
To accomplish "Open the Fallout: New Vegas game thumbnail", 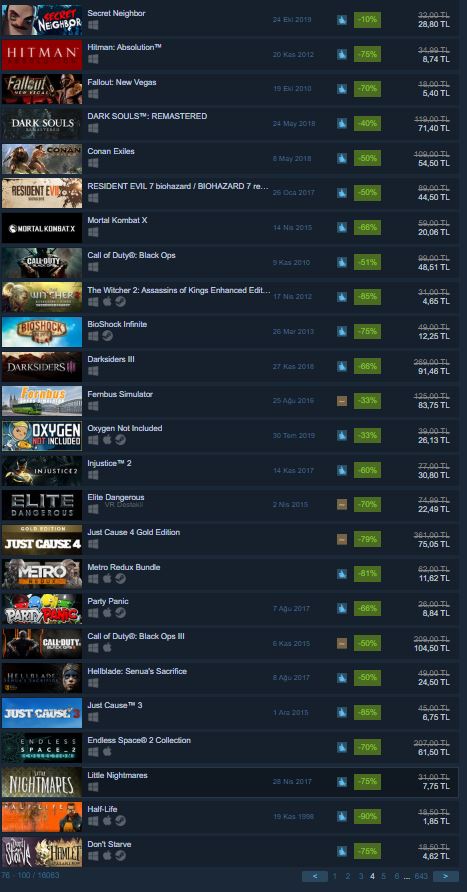I will click(x=42, y=89).
